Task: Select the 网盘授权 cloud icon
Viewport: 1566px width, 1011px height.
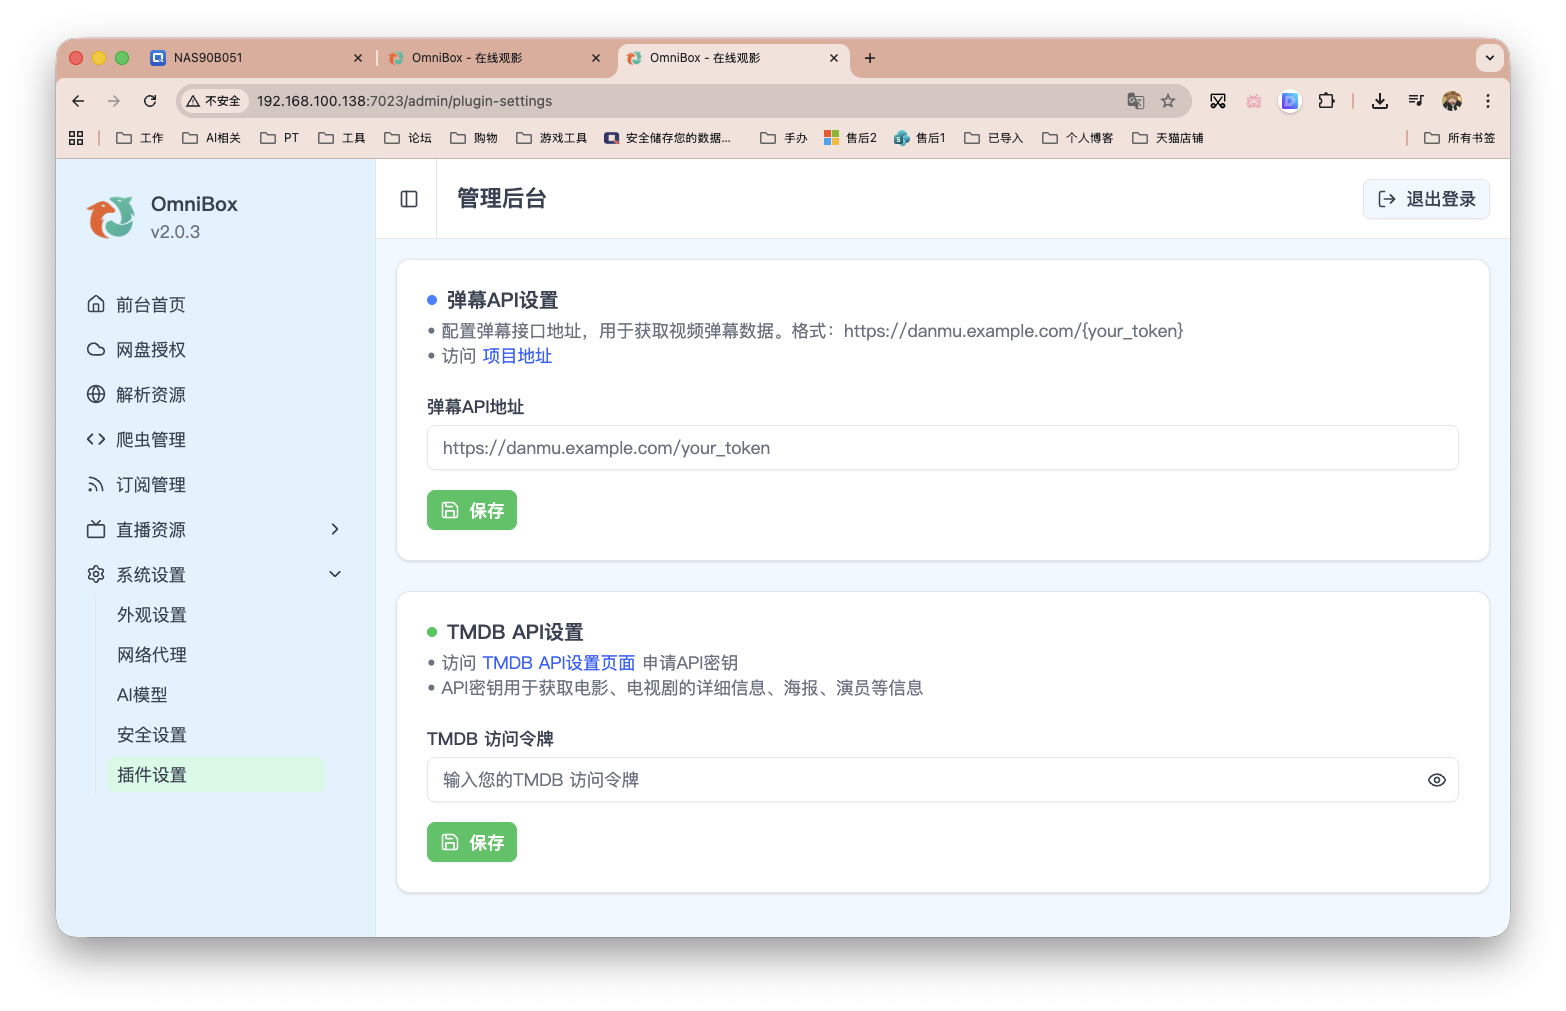Action: point(95,349)
